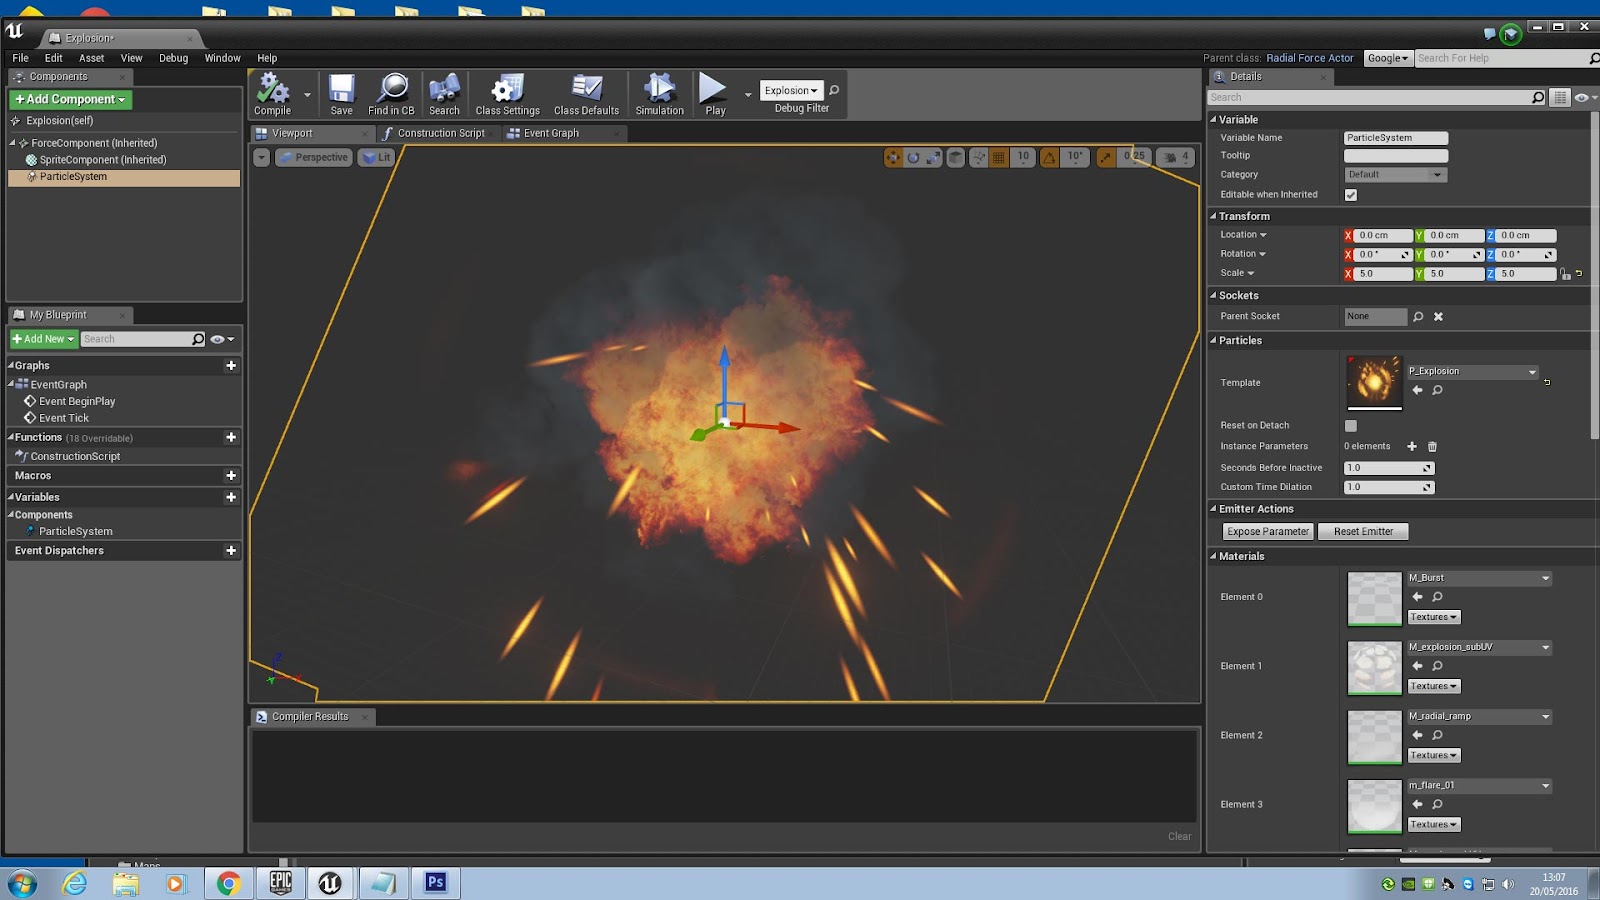Open Class Settings in toolbar
1600x900 pixels.
point(507,95)
